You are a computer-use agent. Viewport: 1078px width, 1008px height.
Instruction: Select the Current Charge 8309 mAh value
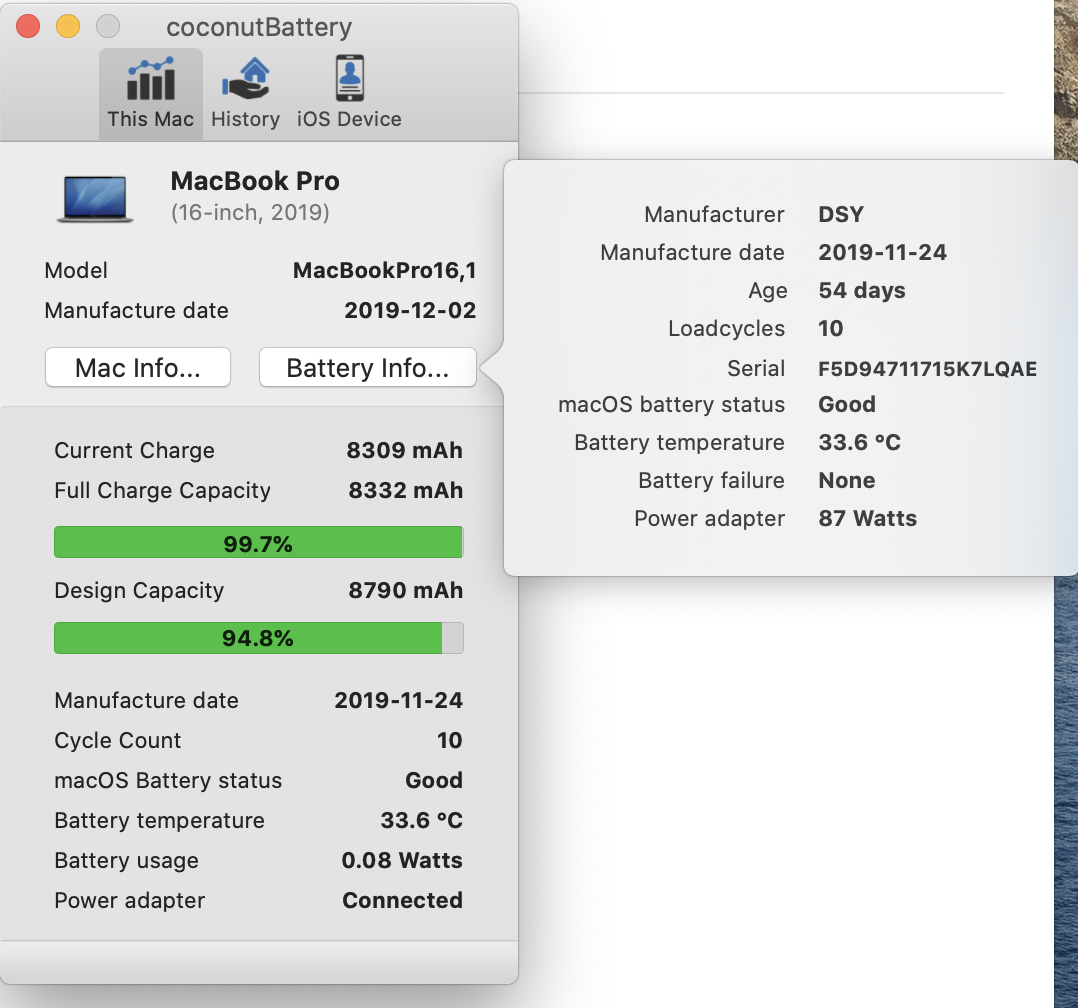[x=404, y=450]
